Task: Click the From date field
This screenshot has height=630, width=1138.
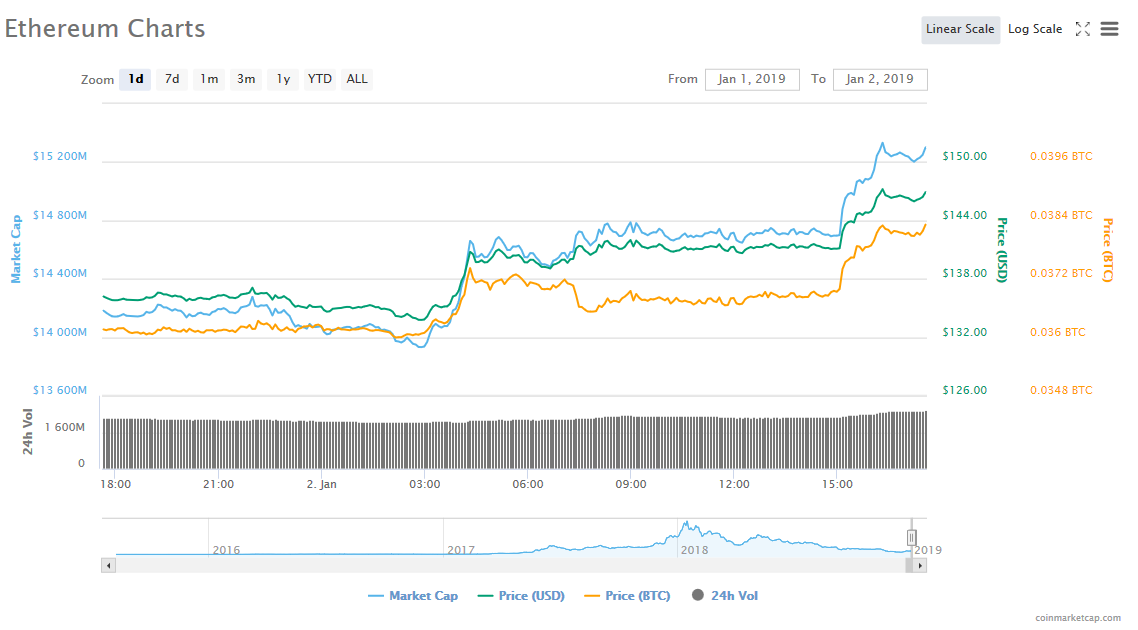Action: pyautogui.click(x=752, y=79)
